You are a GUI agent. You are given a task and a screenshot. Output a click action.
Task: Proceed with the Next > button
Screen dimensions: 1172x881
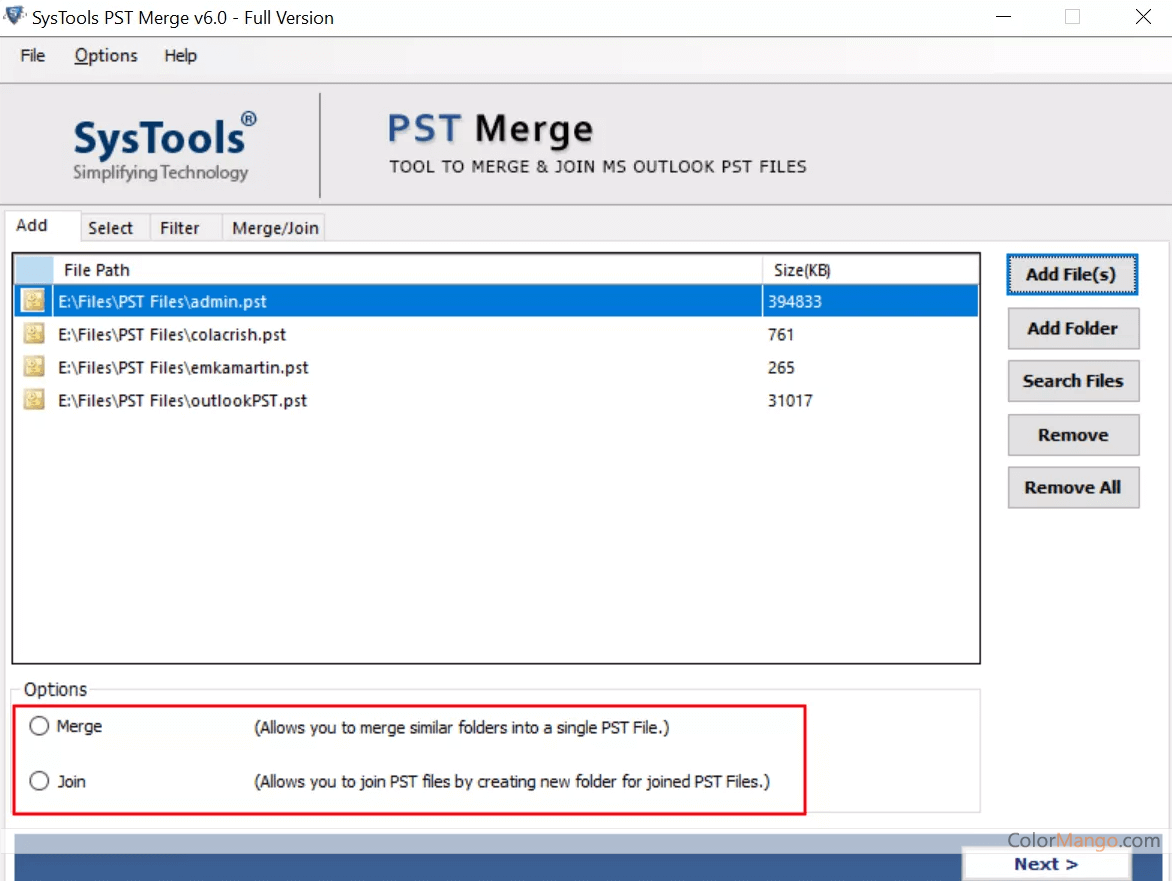click(x=1046, y=864)
